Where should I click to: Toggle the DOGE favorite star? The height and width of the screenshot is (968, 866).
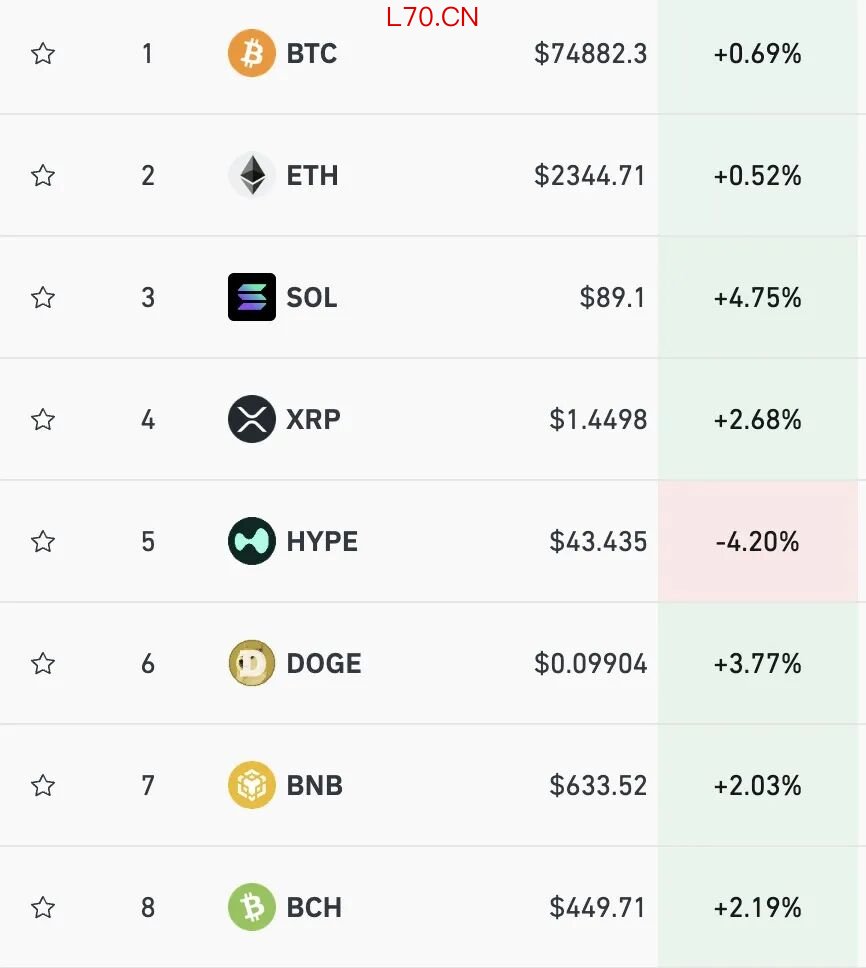pos(43,664)
